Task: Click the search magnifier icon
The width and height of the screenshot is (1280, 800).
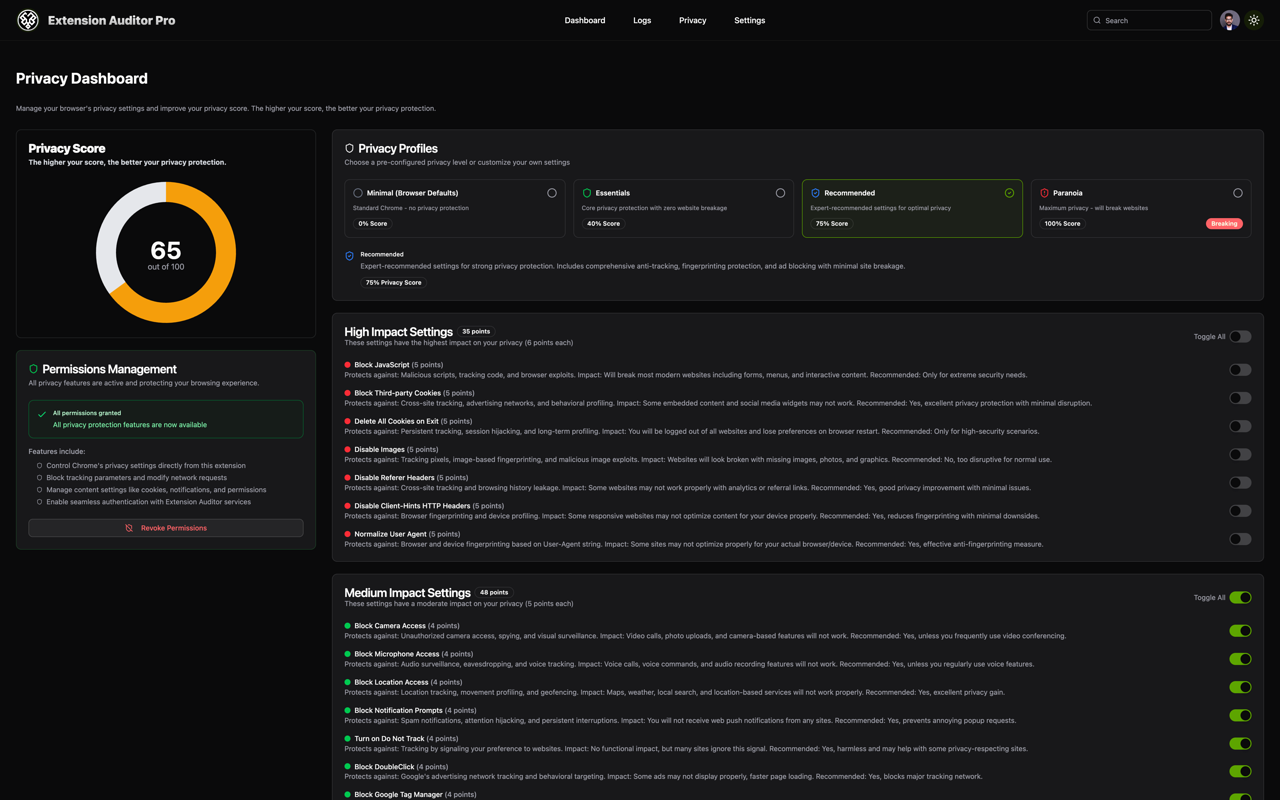Action: [x=1097, y=20]
